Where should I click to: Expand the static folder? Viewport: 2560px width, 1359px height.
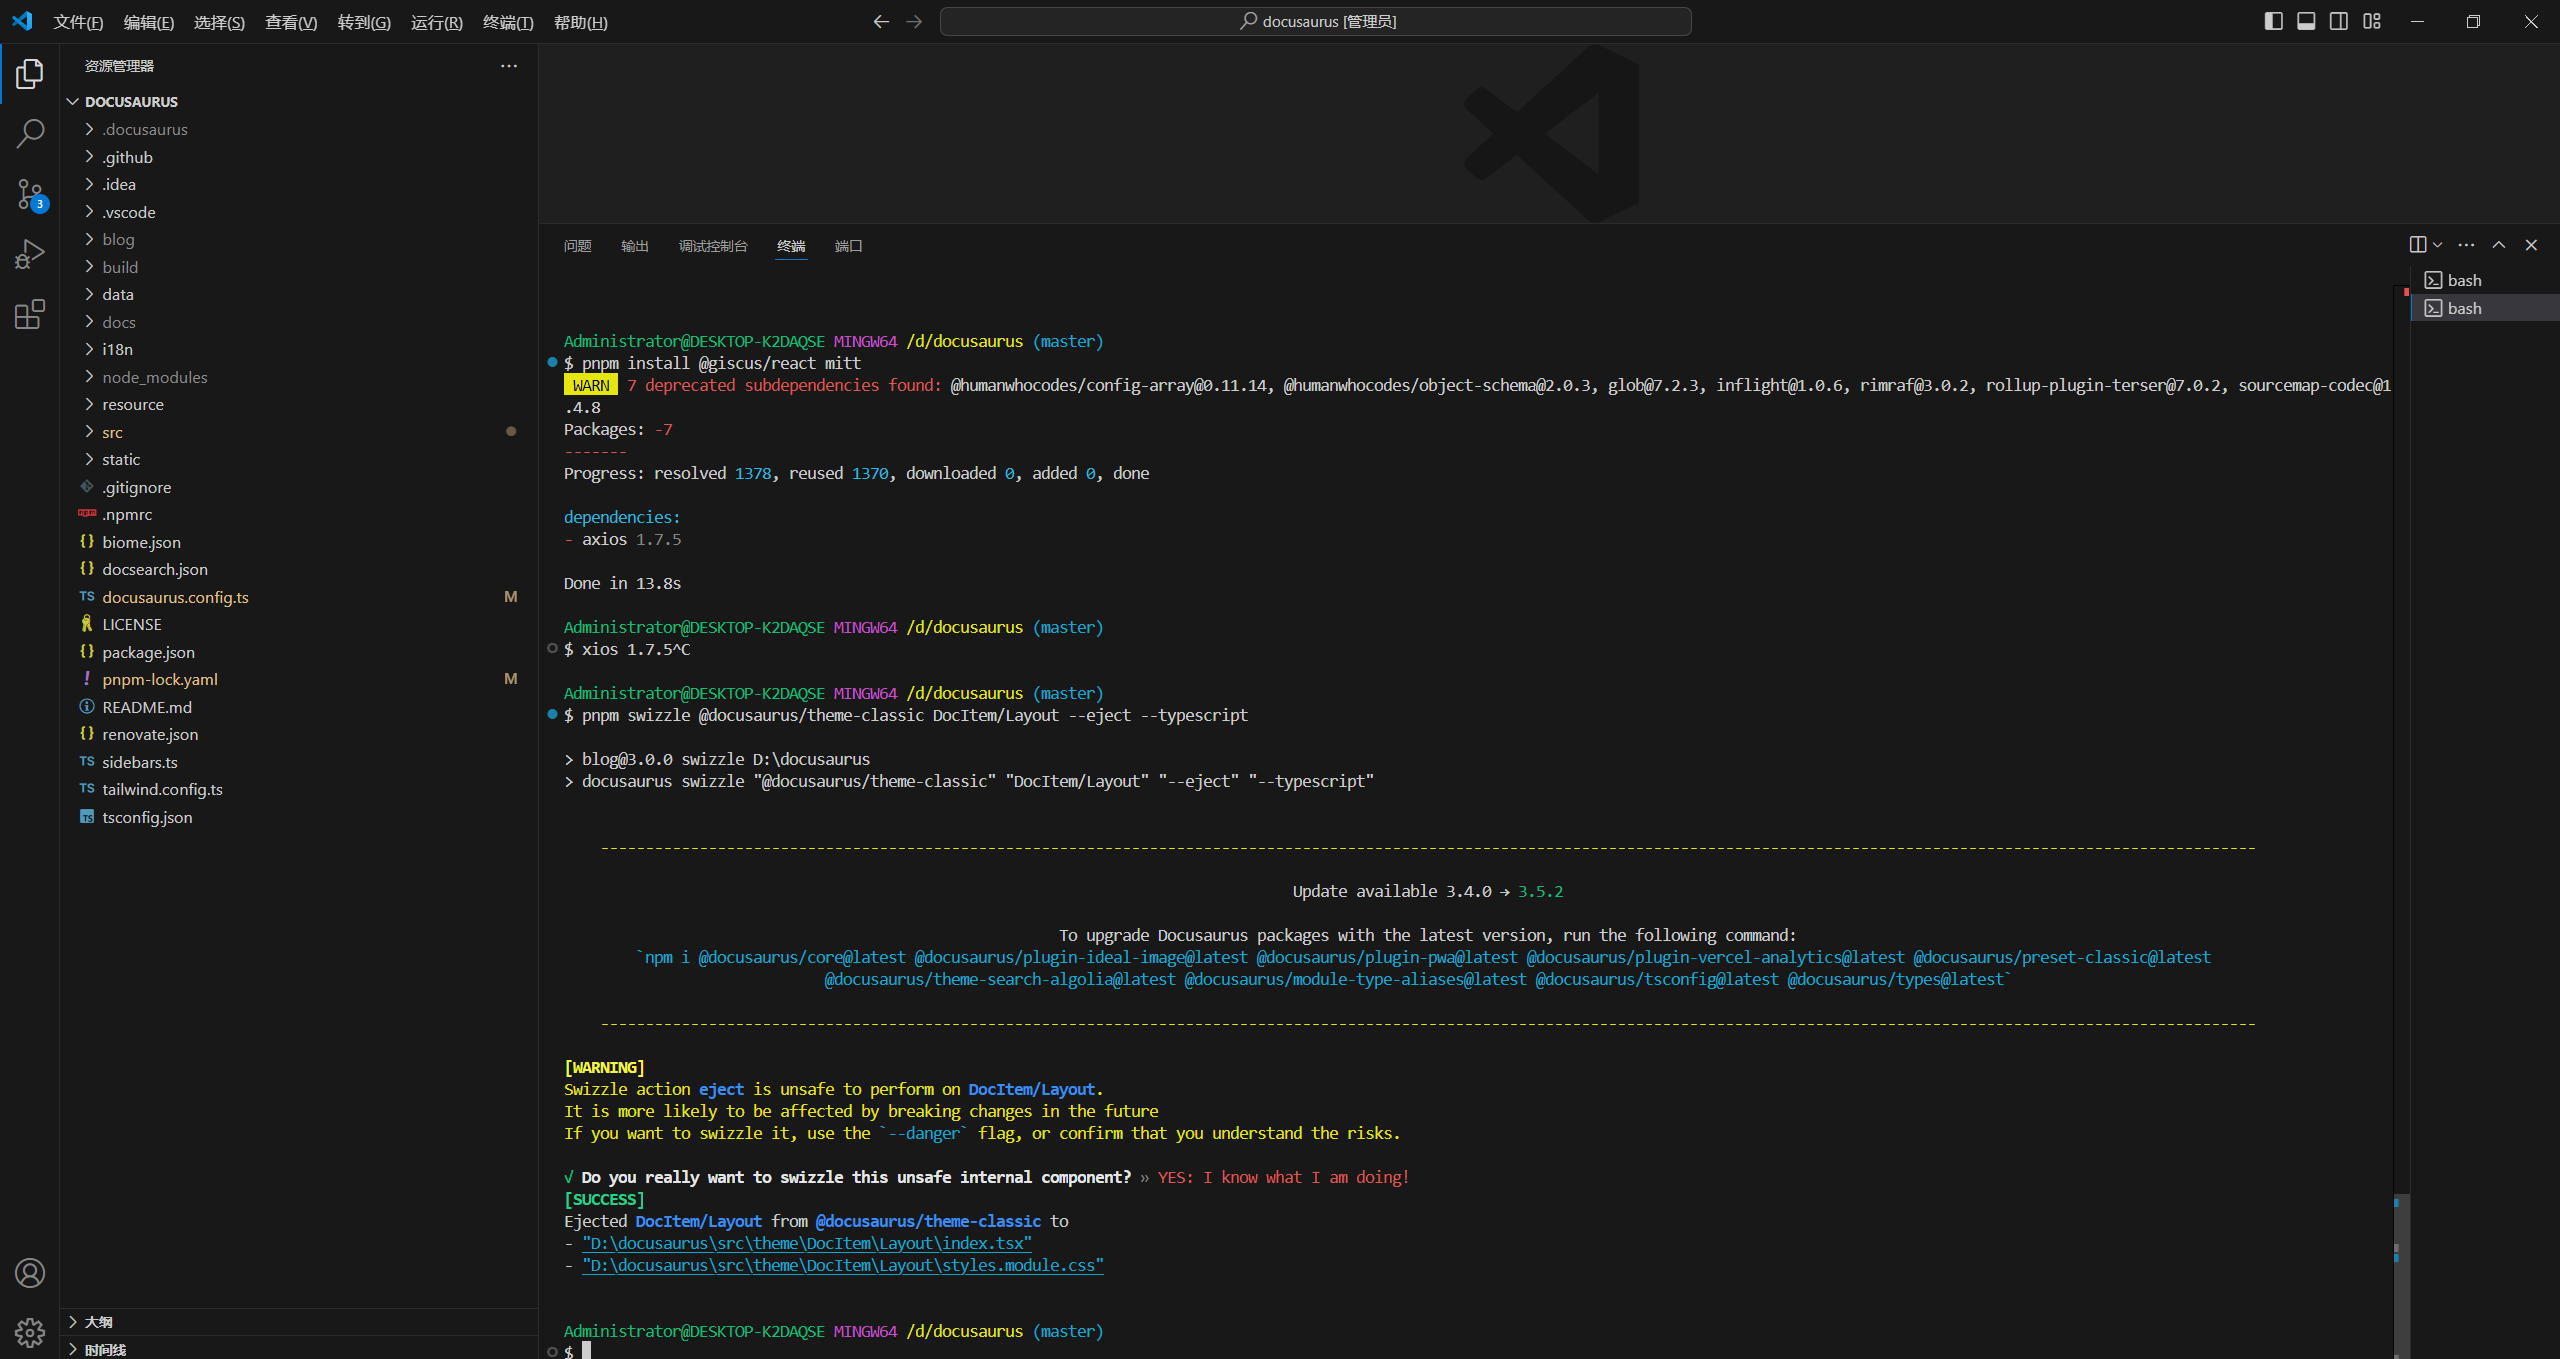[299, 459]
